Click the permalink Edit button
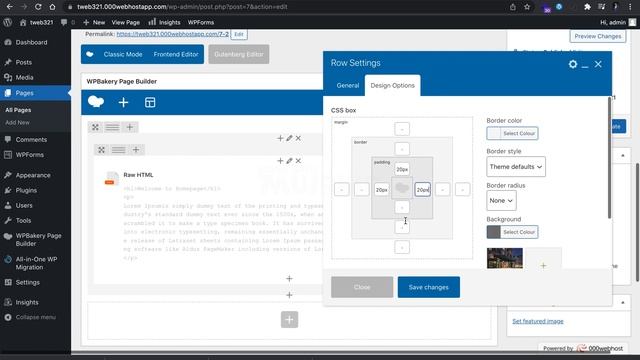640x360 pixels. point(239,34)
